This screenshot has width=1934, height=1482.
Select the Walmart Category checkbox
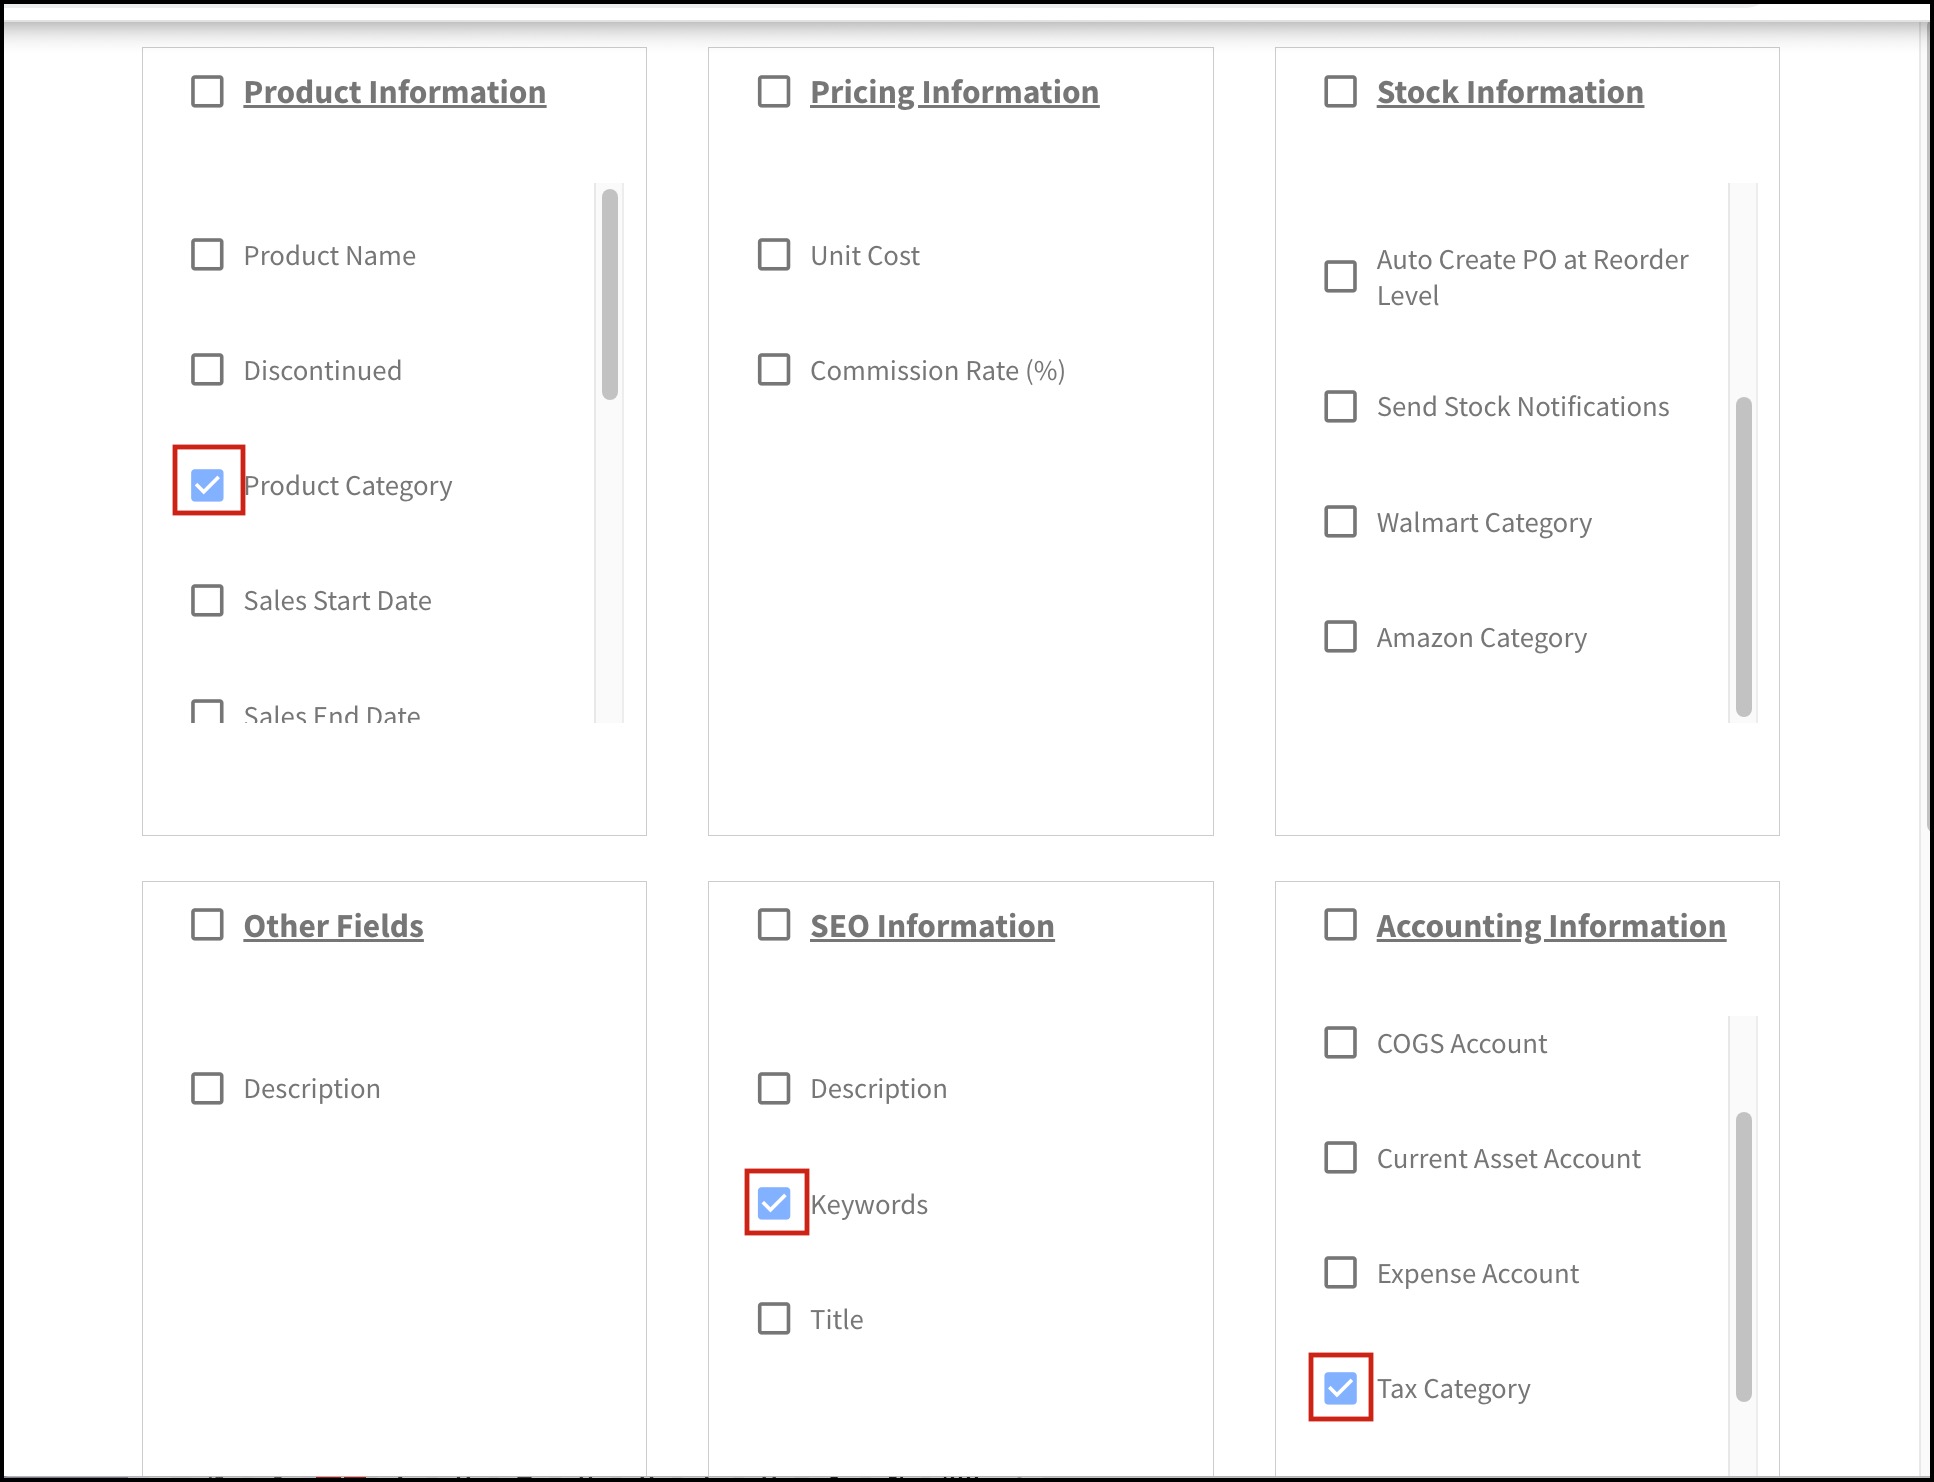click(1340, 521)
